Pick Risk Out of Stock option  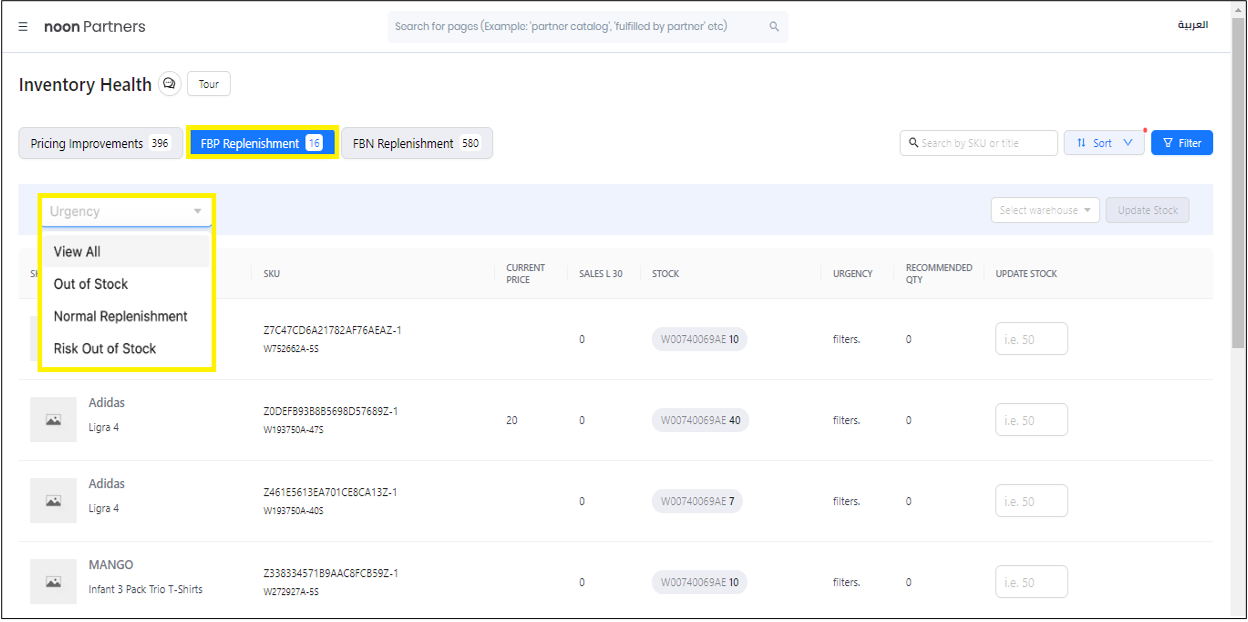[x=105, y=348]
